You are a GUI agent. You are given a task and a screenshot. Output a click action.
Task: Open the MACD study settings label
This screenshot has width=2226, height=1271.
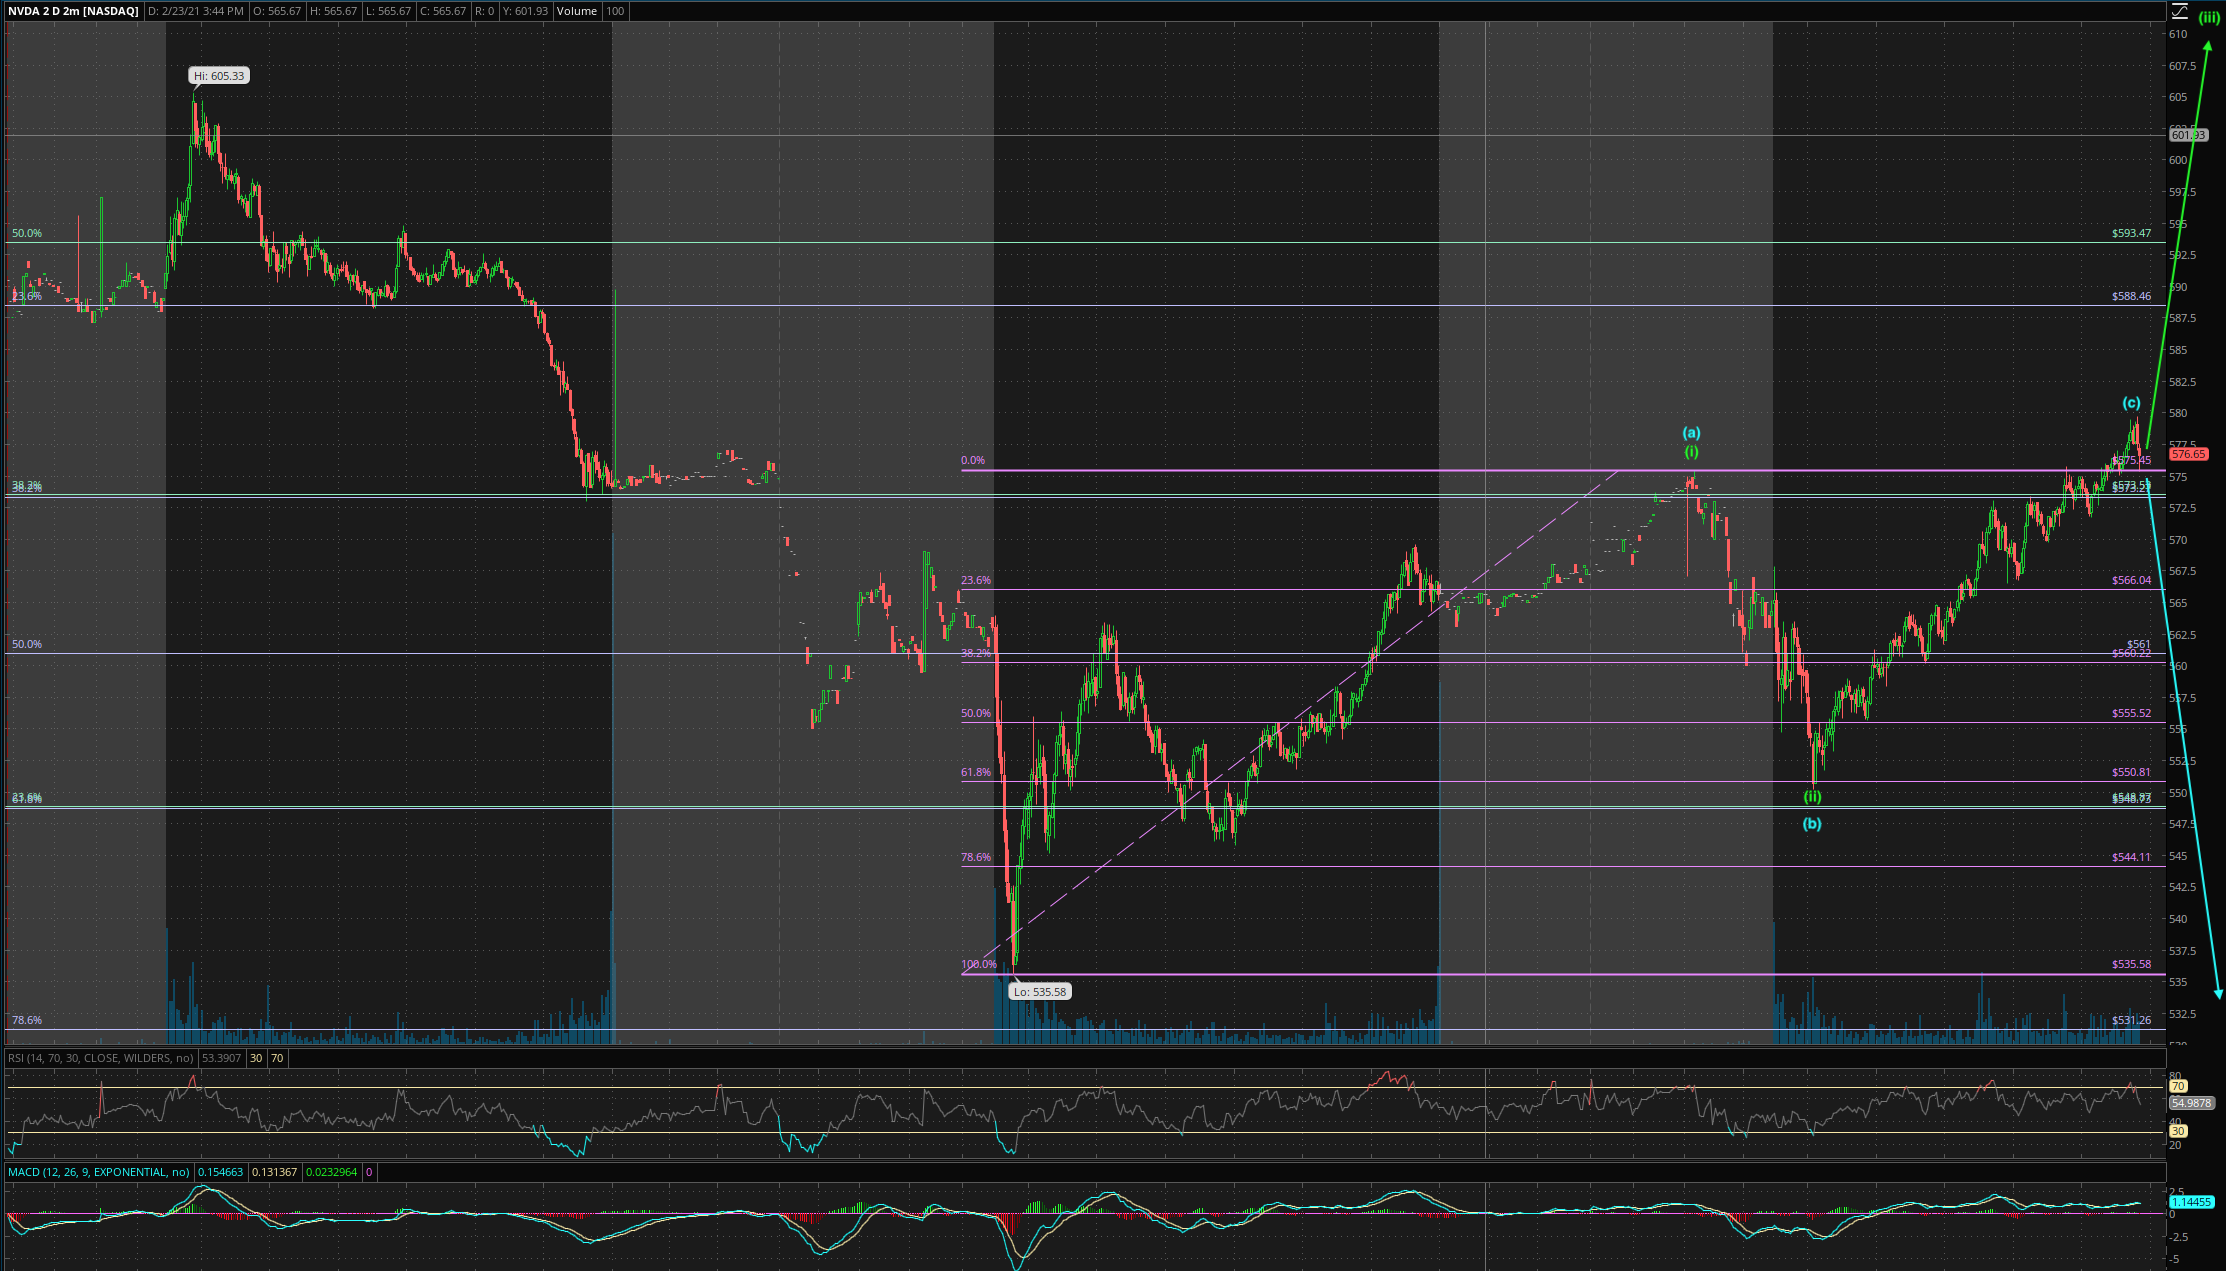pos(99,1172)
